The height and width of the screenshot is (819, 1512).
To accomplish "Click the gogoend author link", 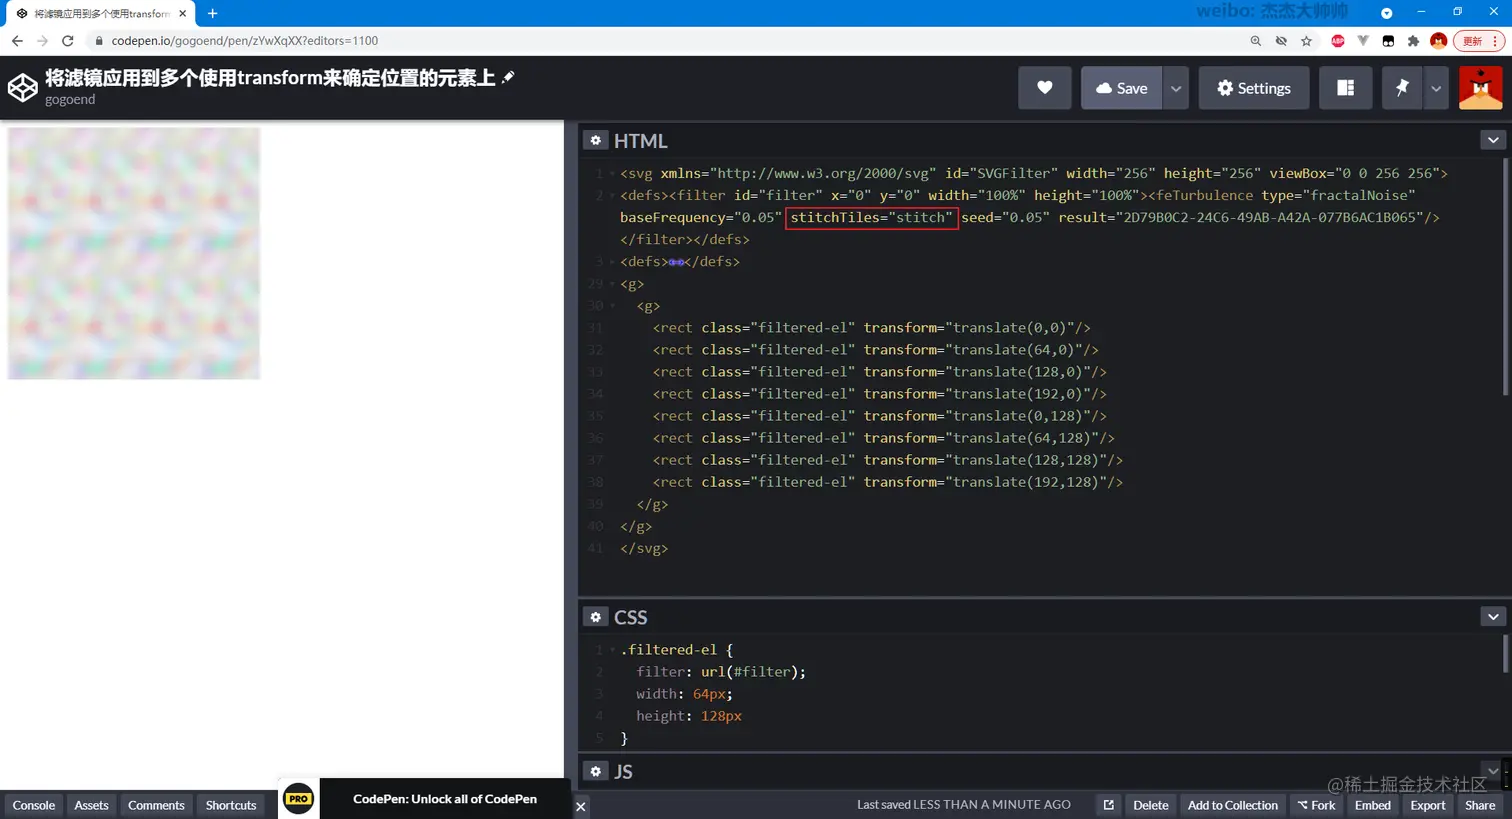I will (70, 99).
